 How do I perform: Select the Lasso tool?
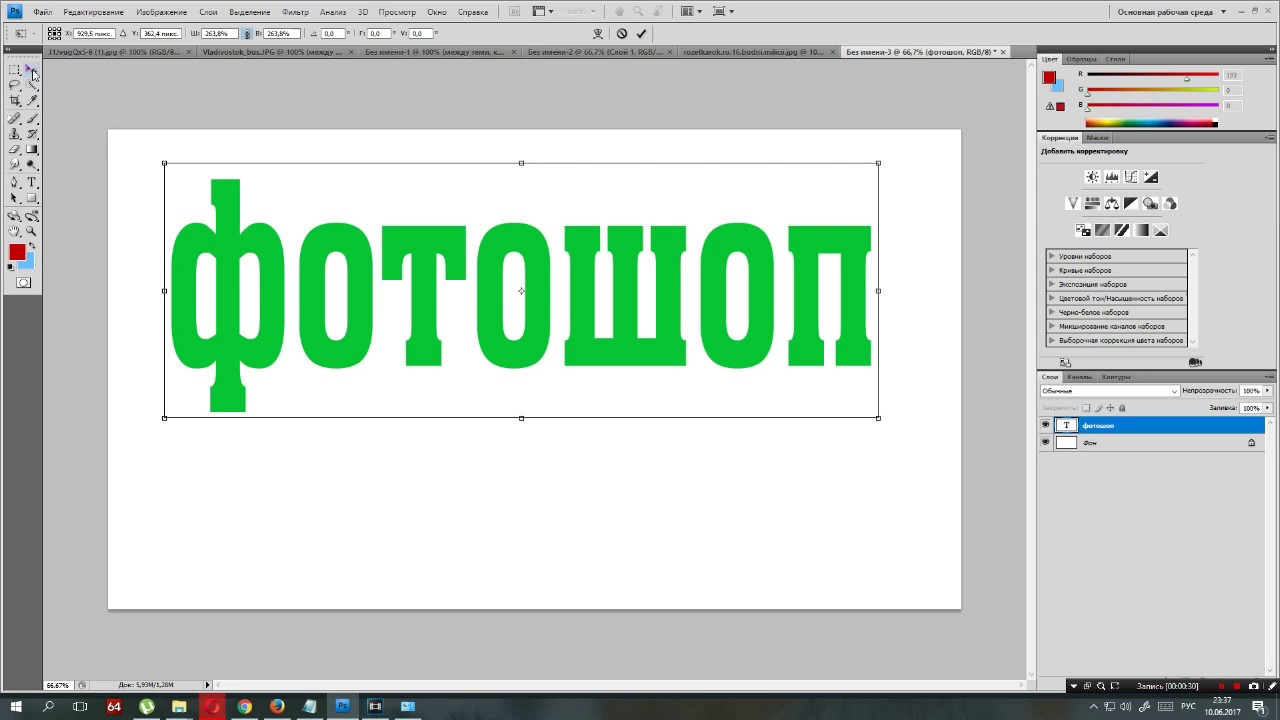tap(14, 86)
